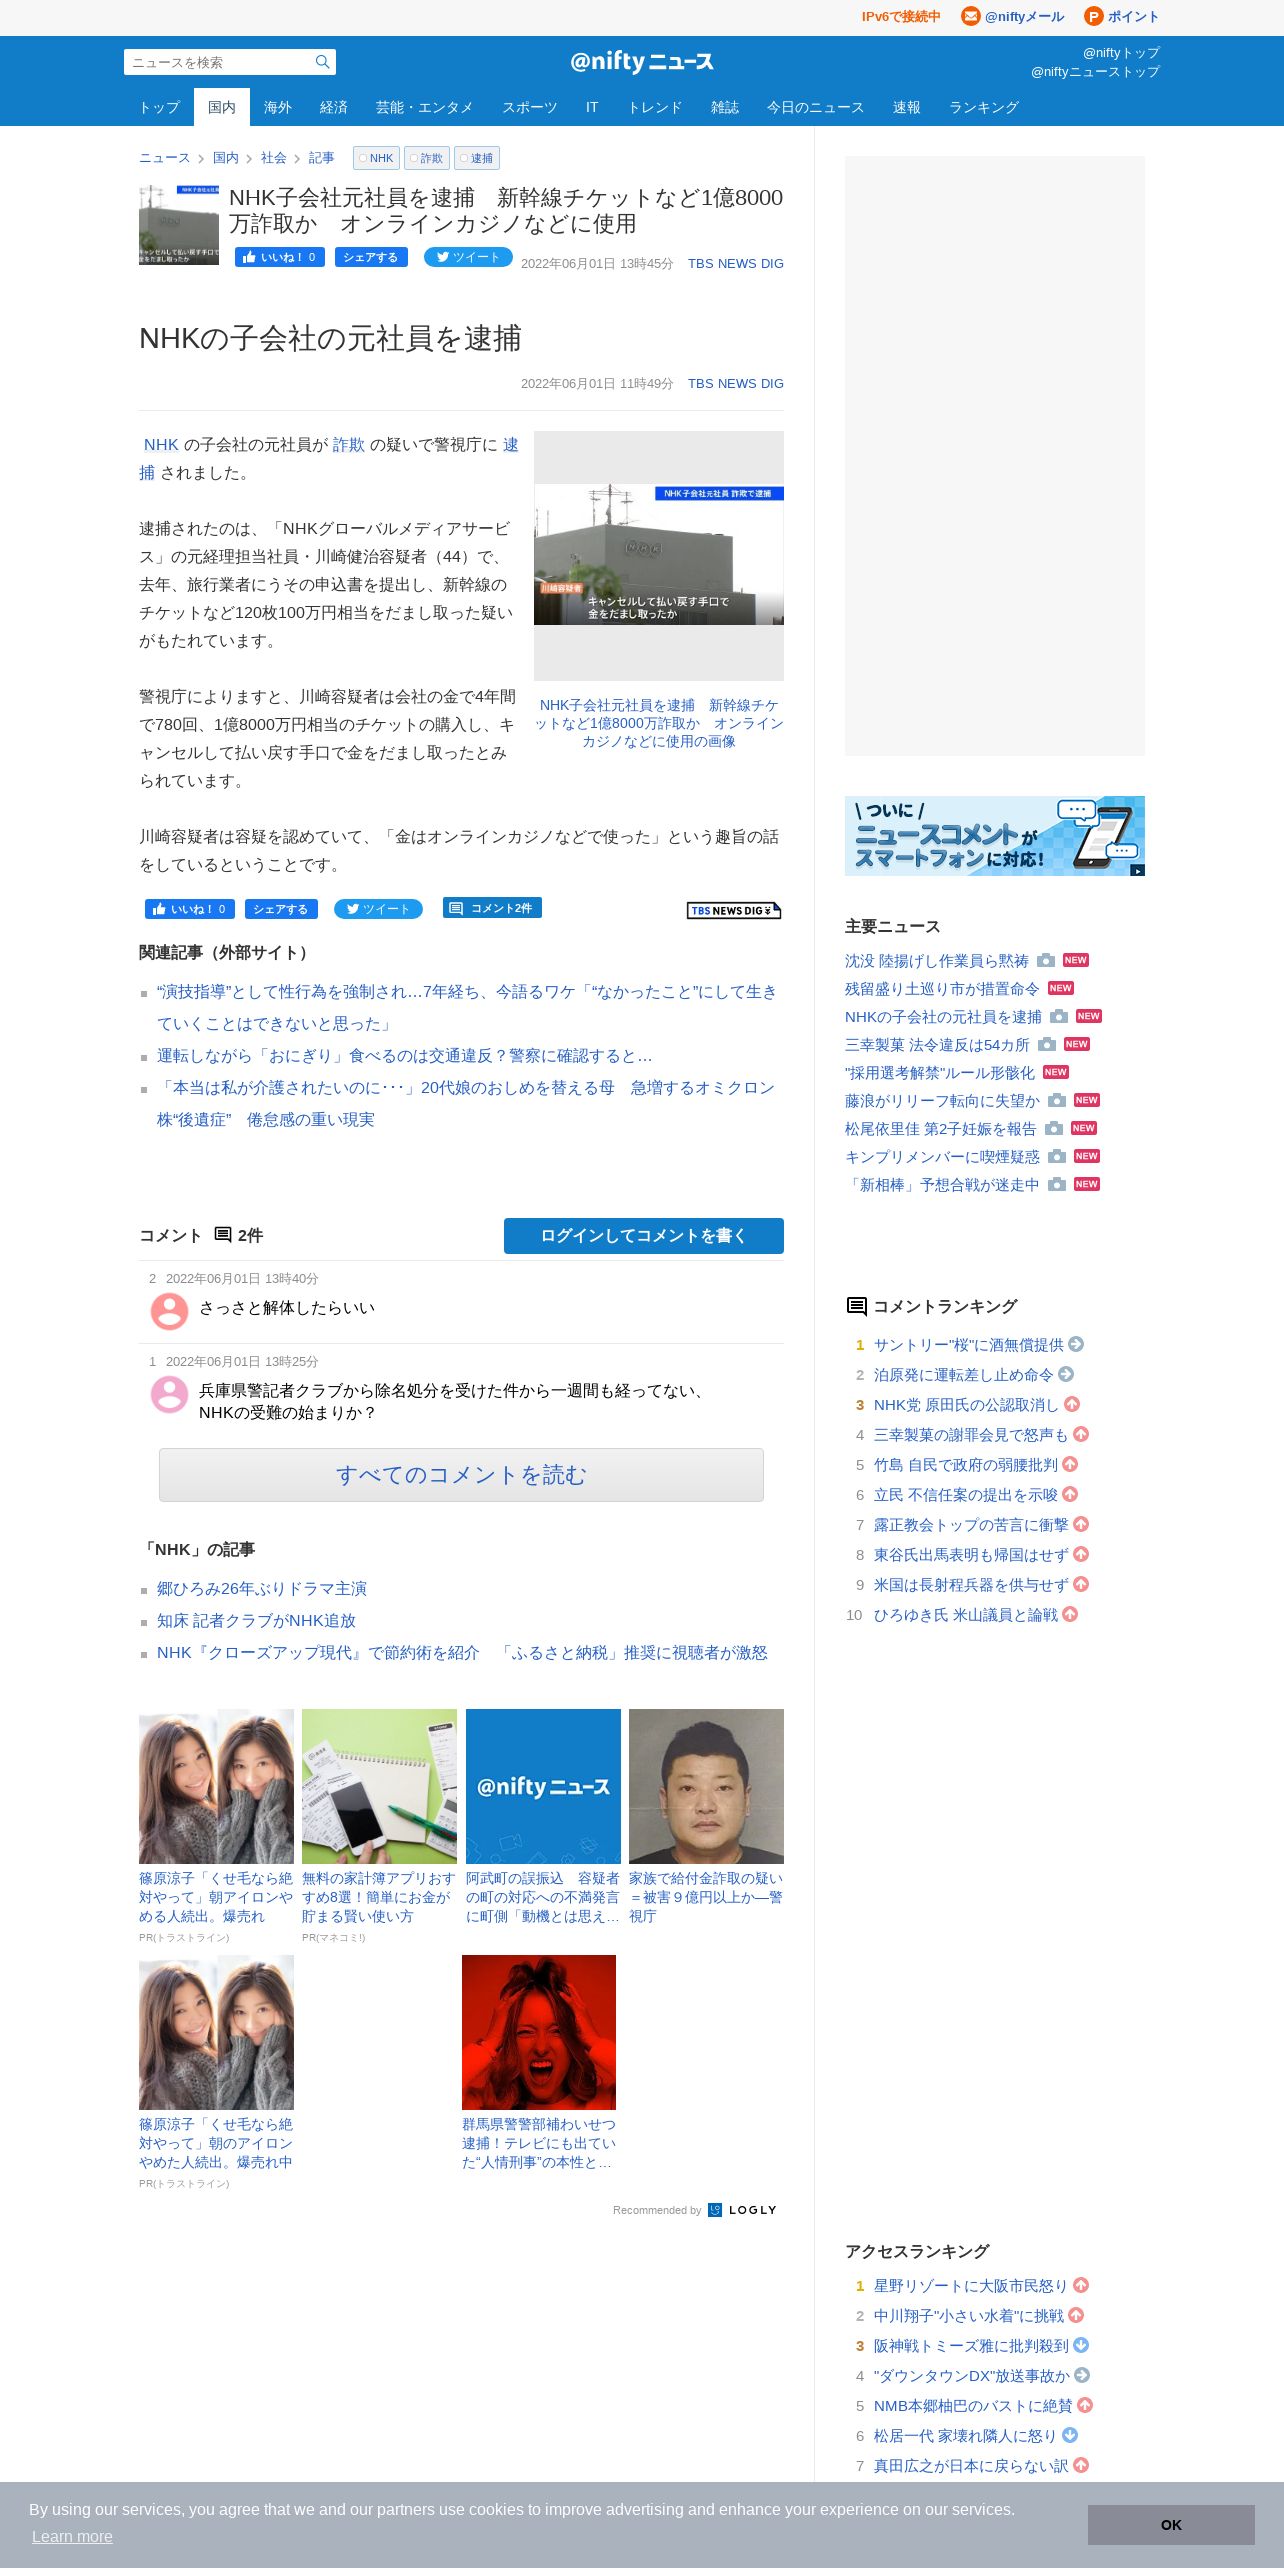Image resolution: width=1284 pixels, height=2568 pixels.
Task: Open the @nifty mail envelope icon
Action: (x=970, y=16)
